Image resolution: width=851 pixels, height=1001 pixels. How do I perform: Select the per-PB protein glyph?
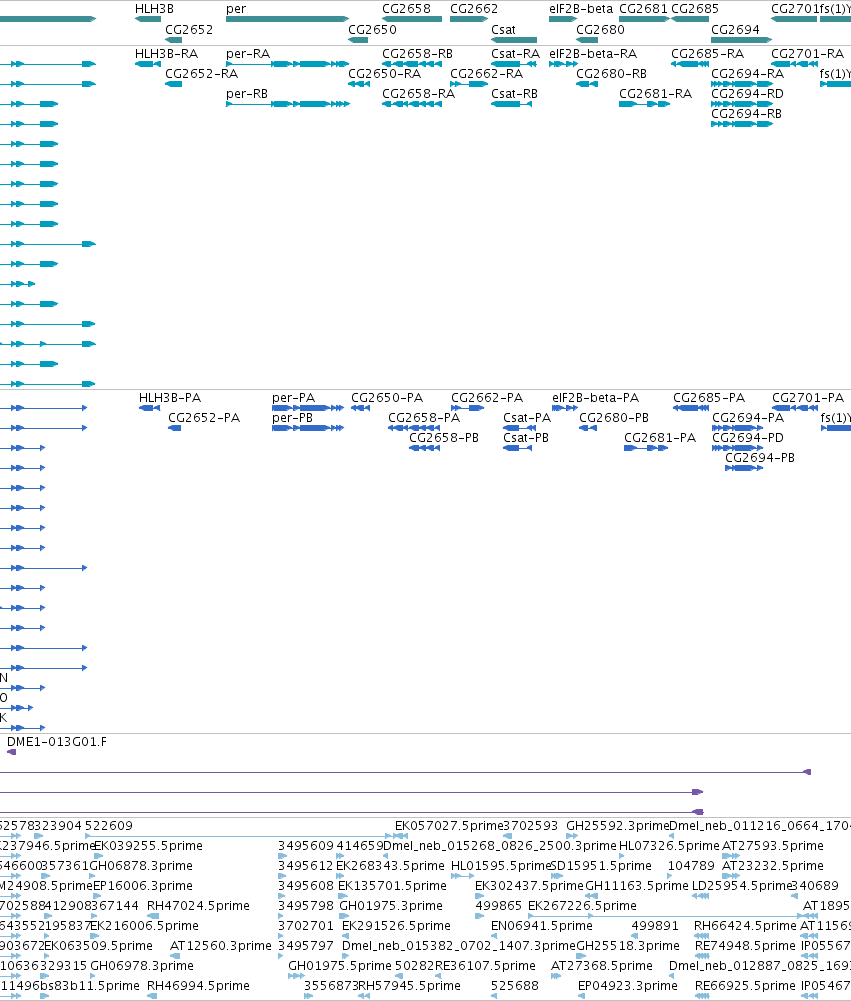coord(308,428)
